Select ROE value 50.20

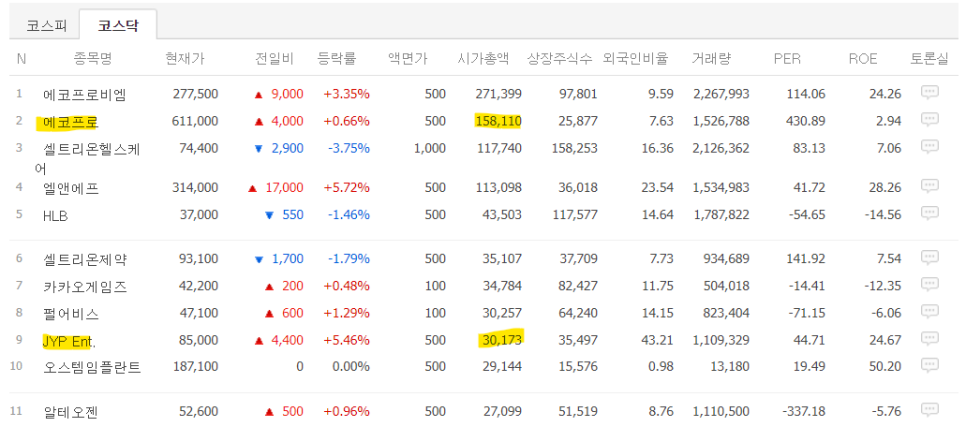tap(885, 367)
